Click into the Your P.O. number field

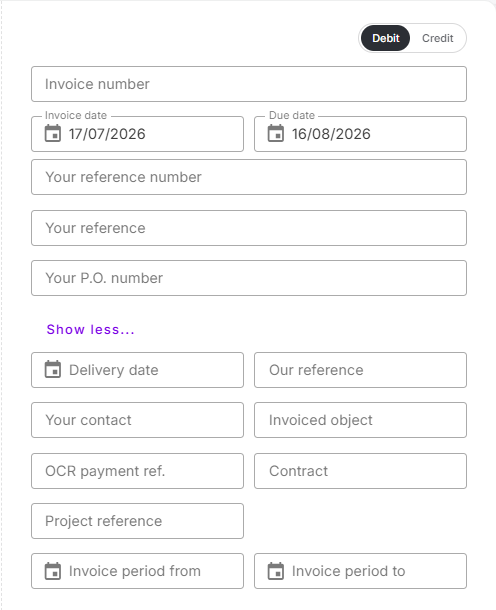249,278
